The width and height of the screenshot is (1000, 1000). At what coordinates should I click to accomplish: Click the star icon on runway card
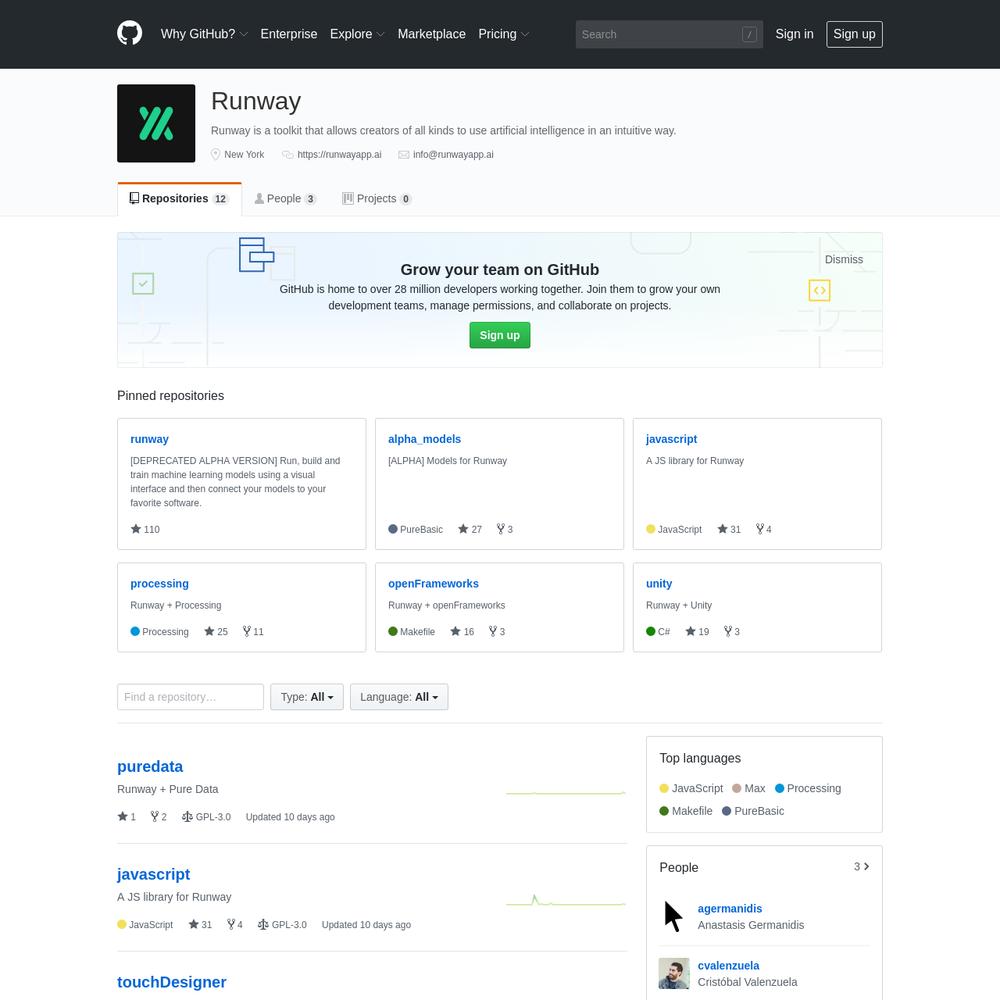pyautogui.click(x=136, y=529)
